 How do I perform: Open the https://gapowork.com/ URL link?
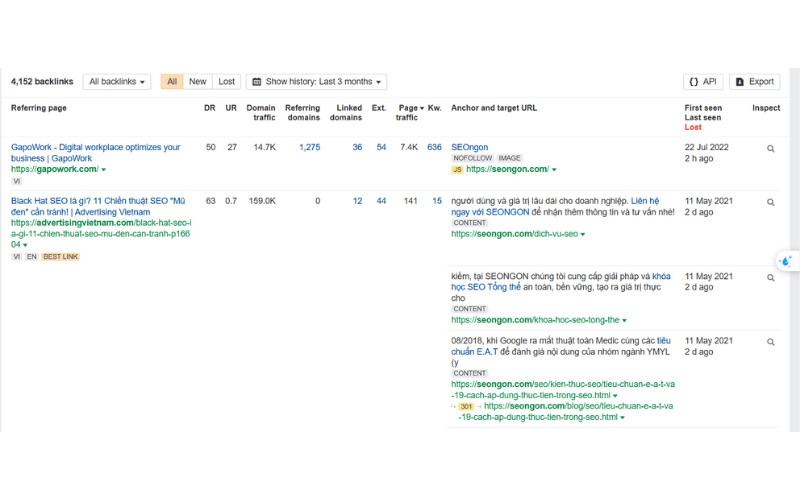coord(55,169)
